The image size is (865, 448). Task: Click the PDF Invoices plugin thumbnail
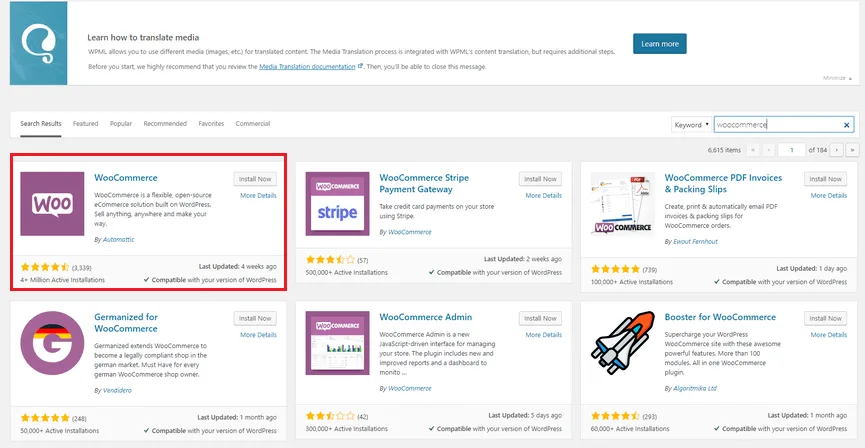click(623, 204)
